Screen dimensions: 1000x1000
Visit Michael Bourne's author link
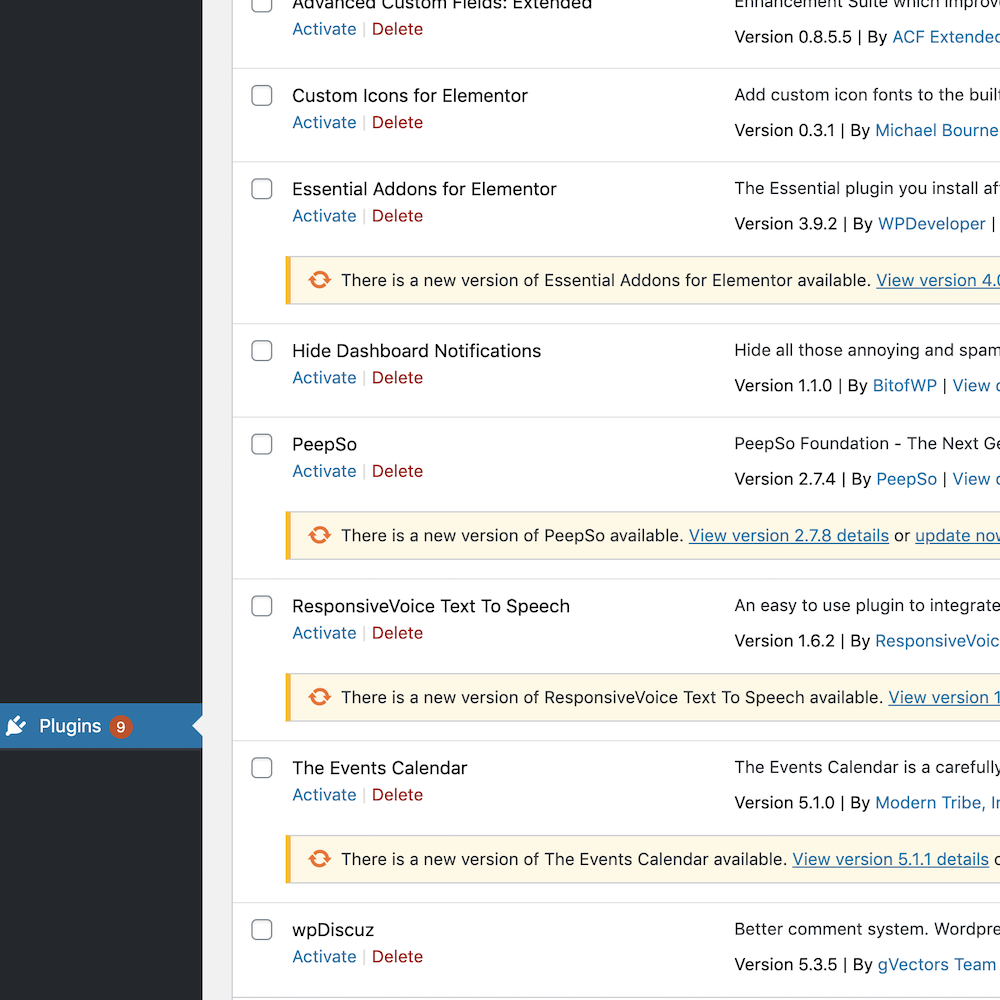coord(936,130)
